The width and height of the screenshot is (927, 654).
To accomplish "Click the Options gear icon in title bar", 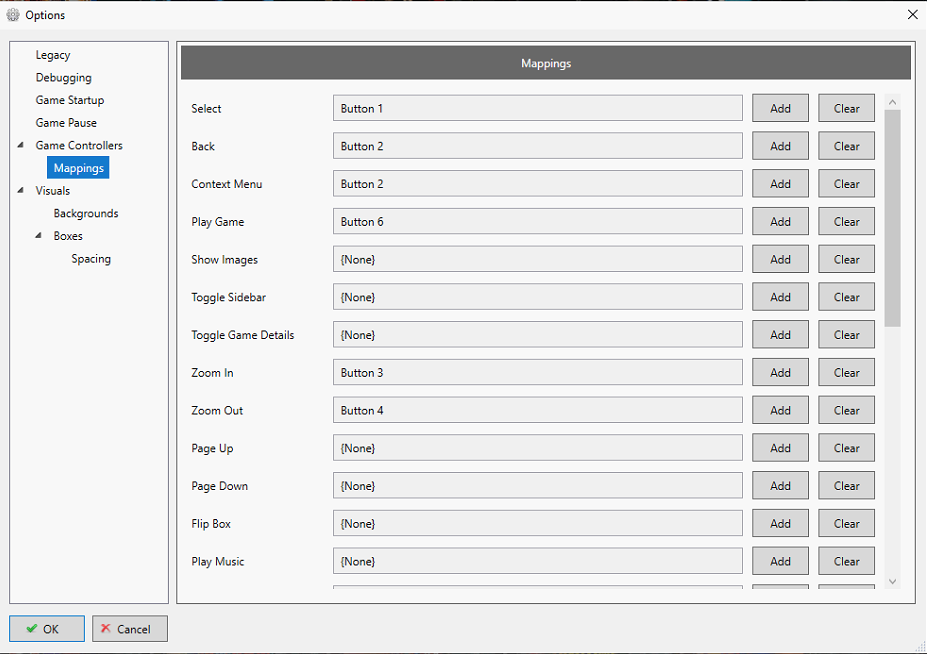I will pyautogui.click(x=13, y=15).
